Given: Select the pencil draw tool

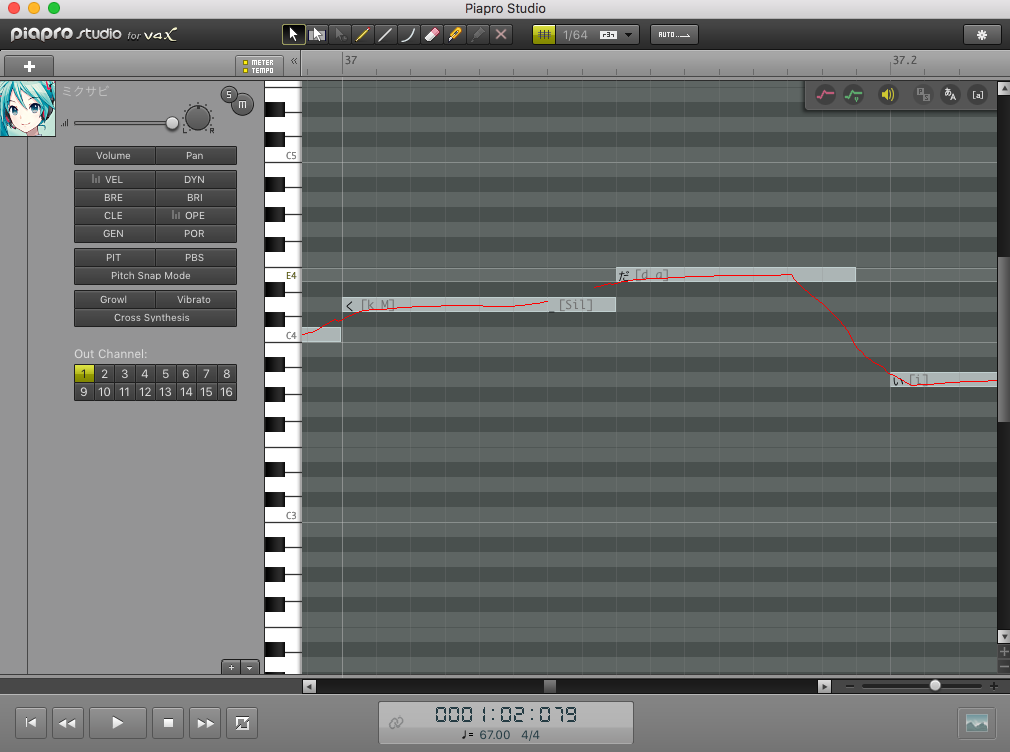Looking at the screenshot, I should (x=363, y=34).
